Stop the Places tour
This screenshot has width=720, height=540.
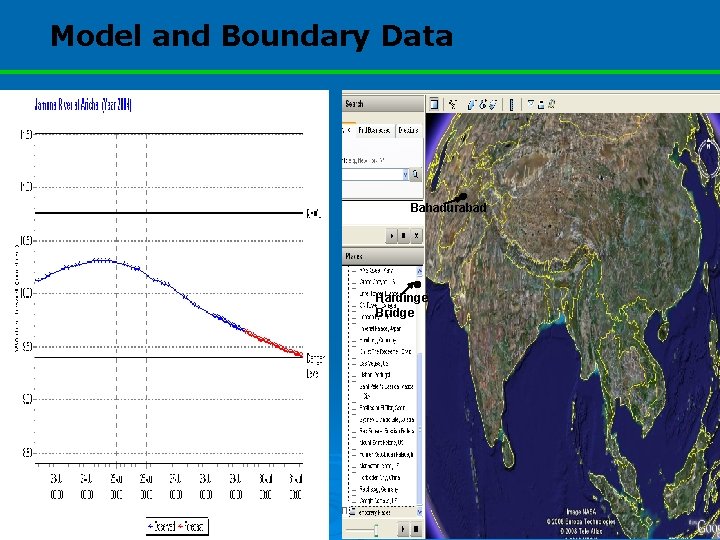click(x=416, y=529)
